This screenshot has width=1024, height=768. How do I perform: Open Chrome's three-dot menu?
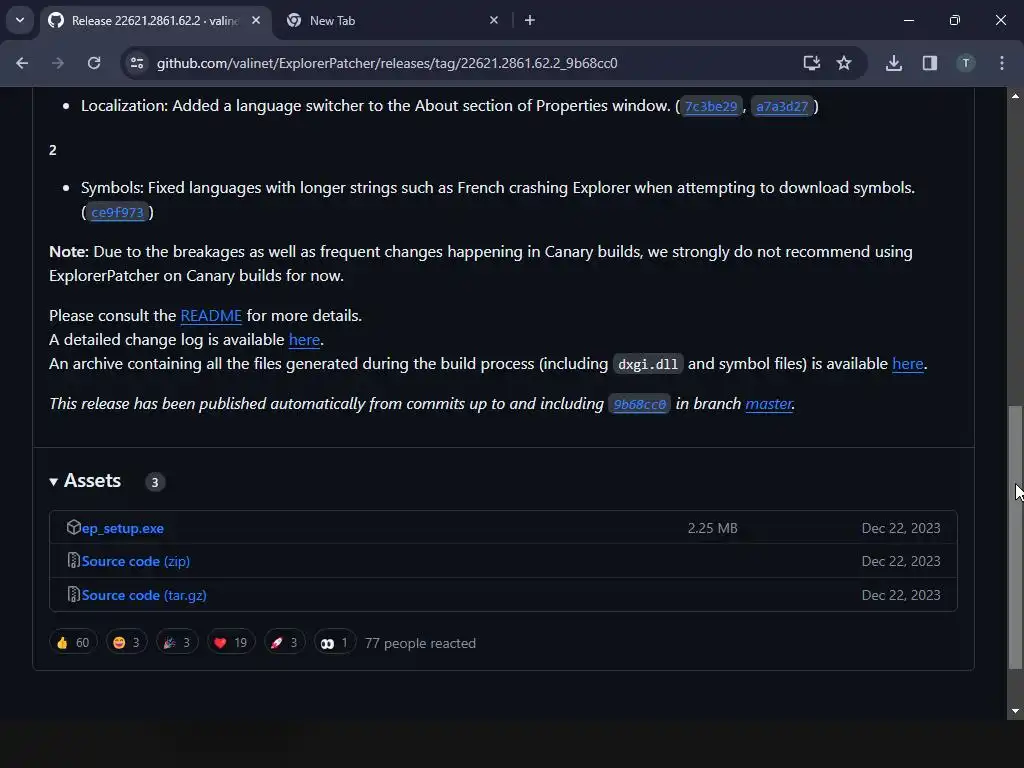pos(1002,63)
